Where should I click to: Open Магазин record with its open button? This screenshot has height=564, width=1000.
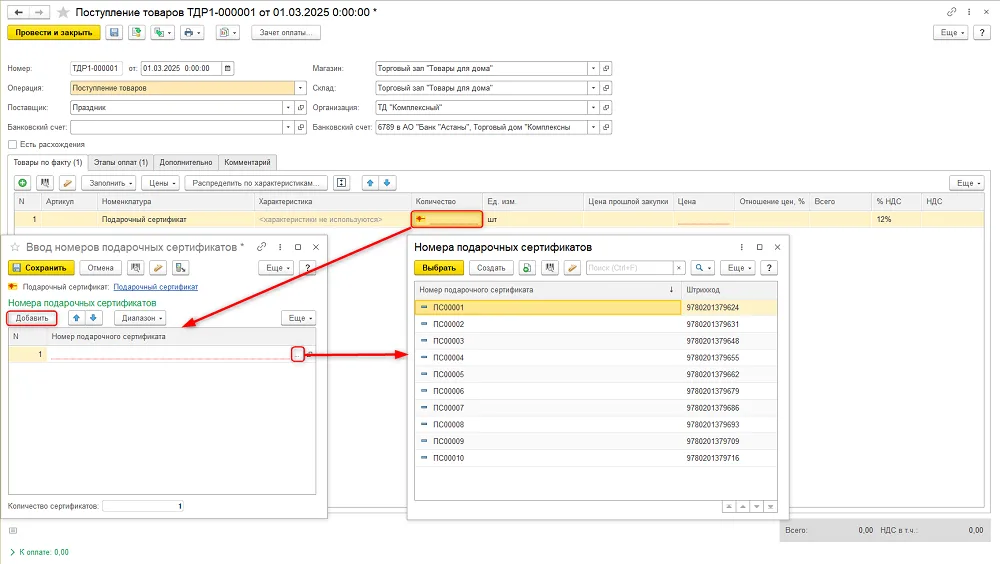(606, 68)
